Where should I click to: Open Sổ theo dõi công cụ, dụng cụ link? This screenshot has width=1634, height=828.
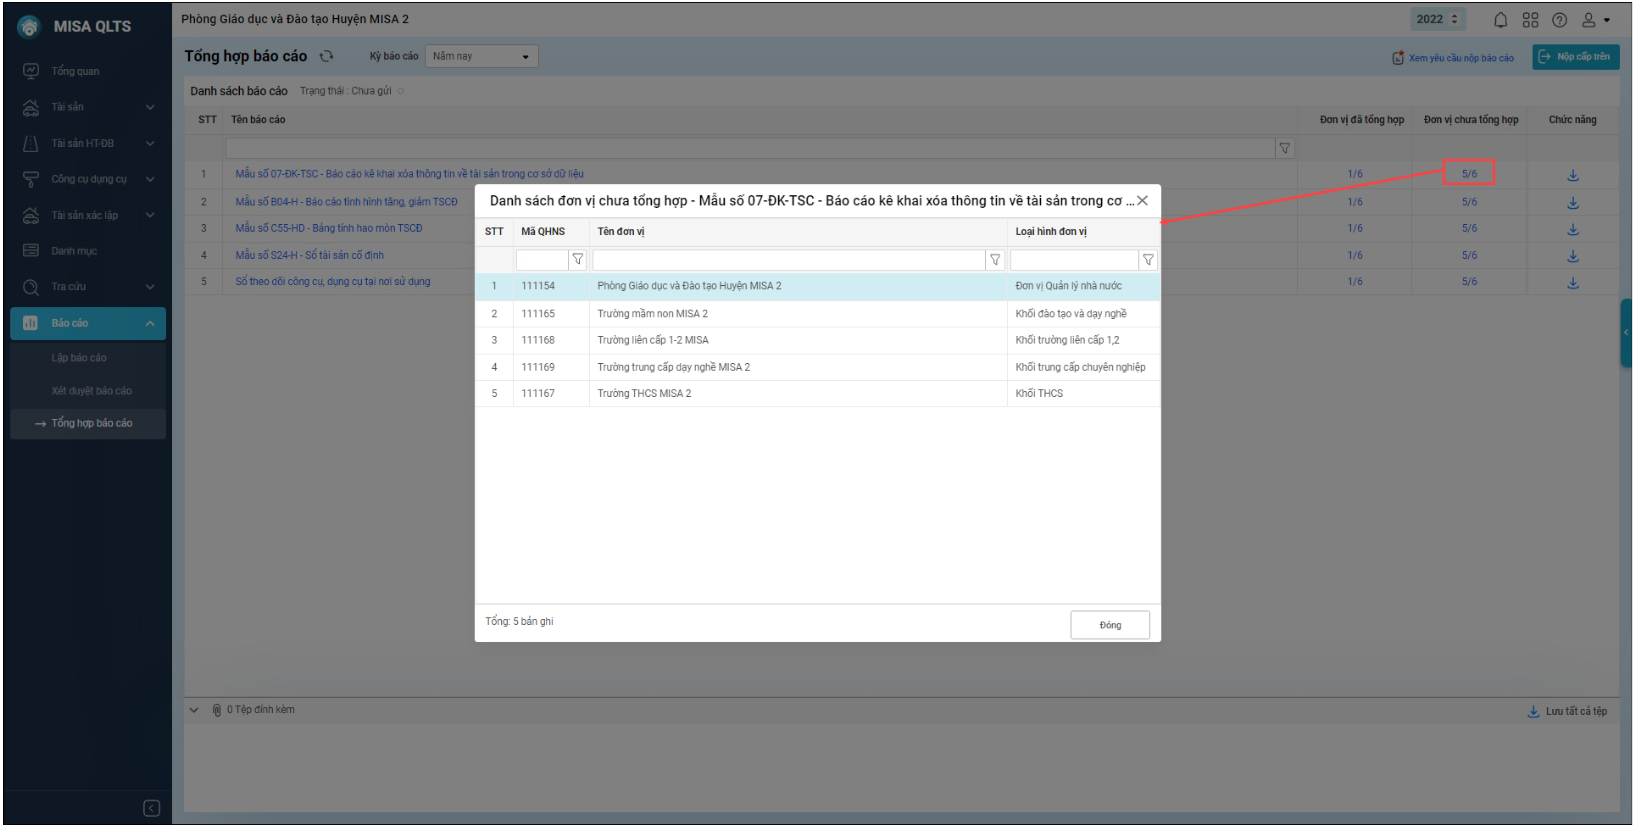pyautogui.click(x=333, y=282)
